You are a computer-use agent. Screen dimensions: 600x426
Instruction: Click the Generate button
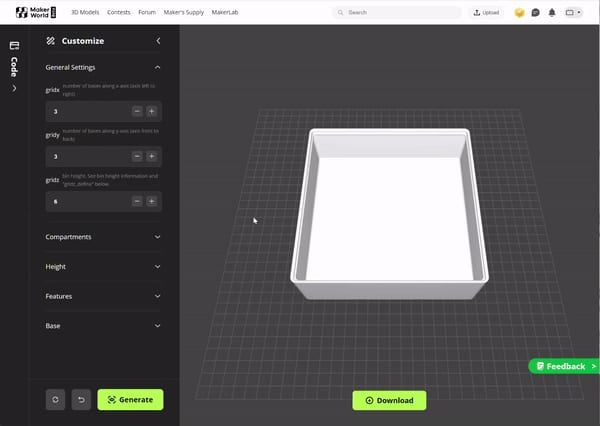tap(130, 400)
